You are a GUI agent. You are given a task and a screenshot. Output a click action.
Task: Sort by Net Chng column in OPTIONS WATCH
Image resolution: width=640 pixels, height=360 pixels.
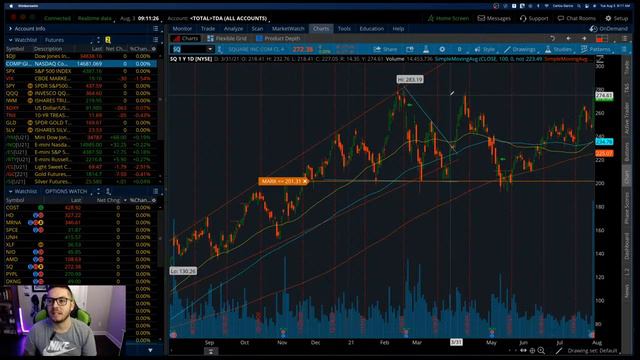(x=109, y=200)
